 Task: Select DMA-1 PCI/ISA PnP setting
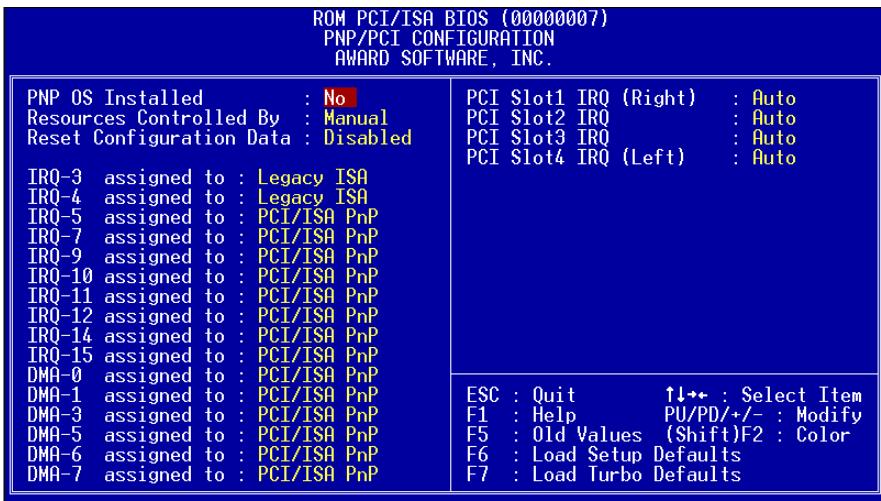pos(318,395)
